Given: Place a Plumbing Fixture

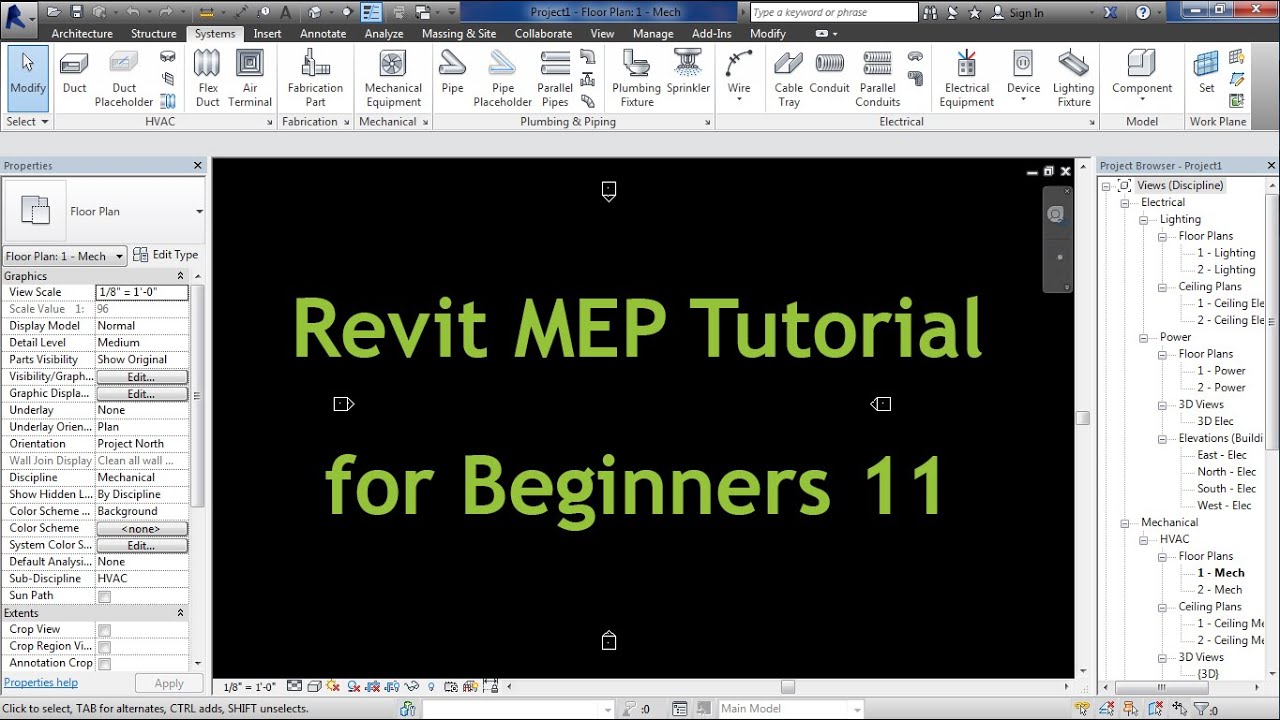Looking at the screenshot, I should (x=636, y=78).
